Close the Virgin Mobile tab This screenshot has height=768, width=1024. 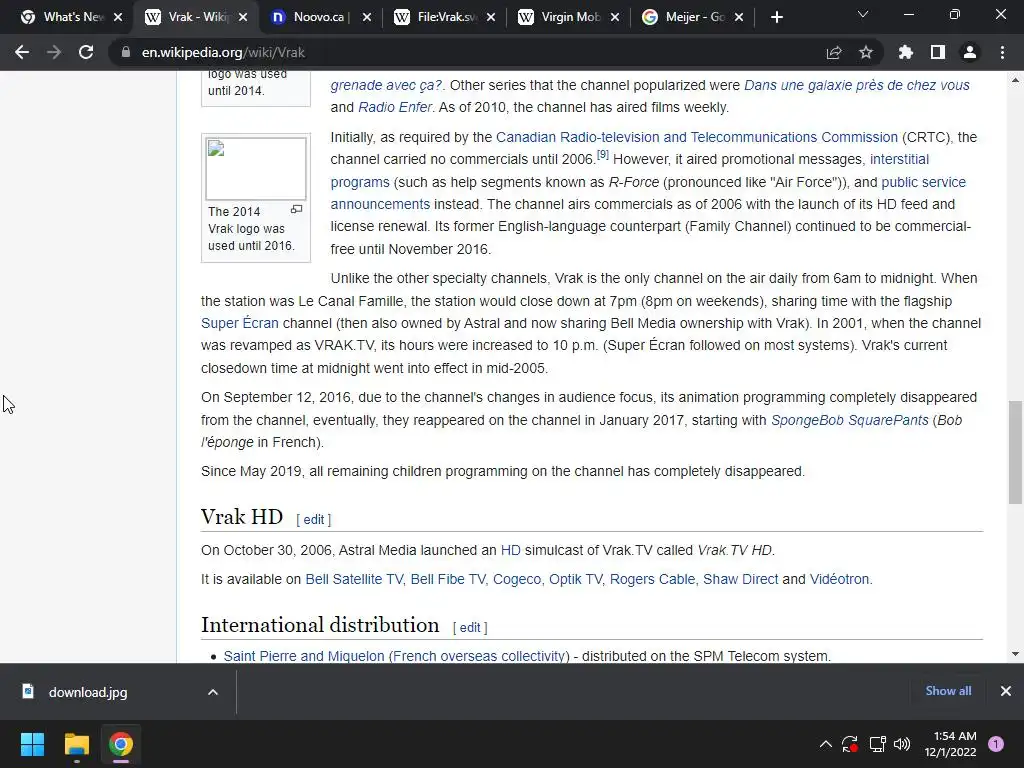tap(615, 18)
